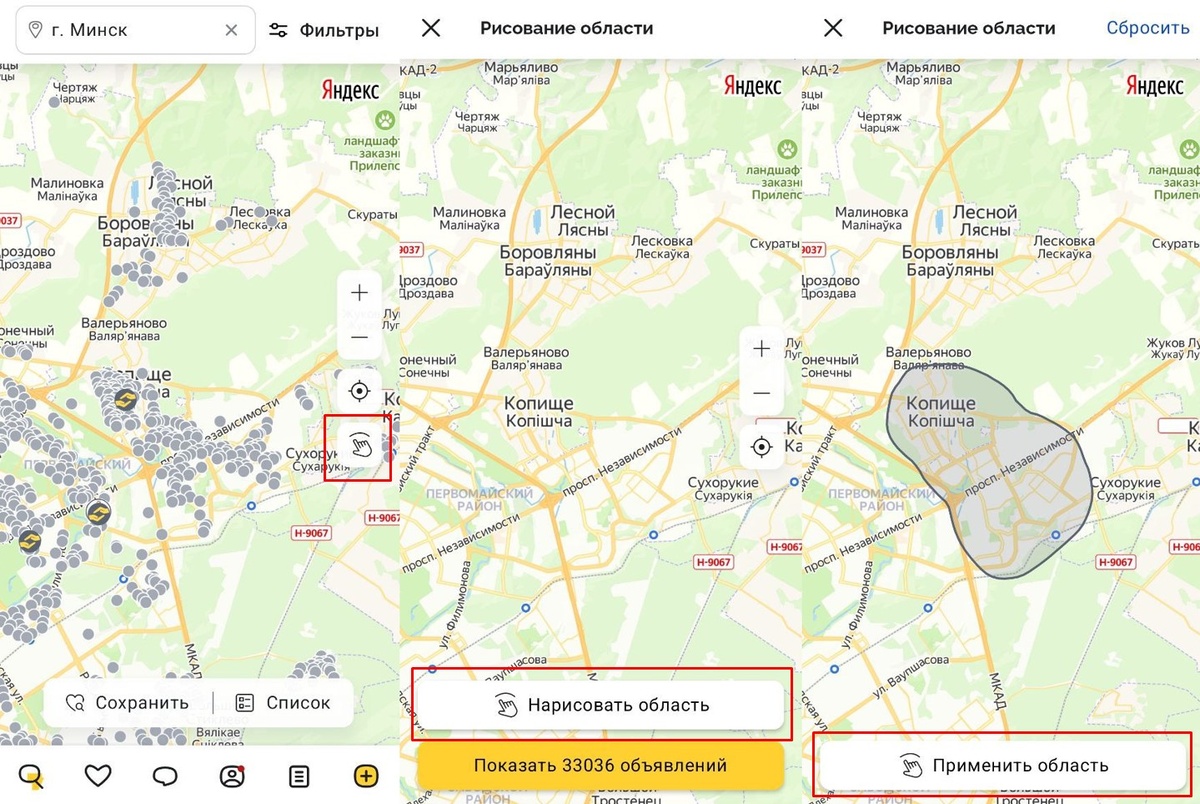Tap Сбросить to reset drawn area

click(1148, 28)
